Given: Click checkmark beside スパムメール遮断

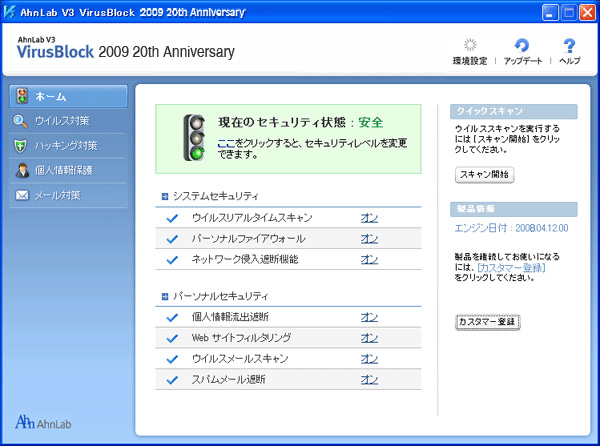Looking at the screenshot, I should [172, 379].
